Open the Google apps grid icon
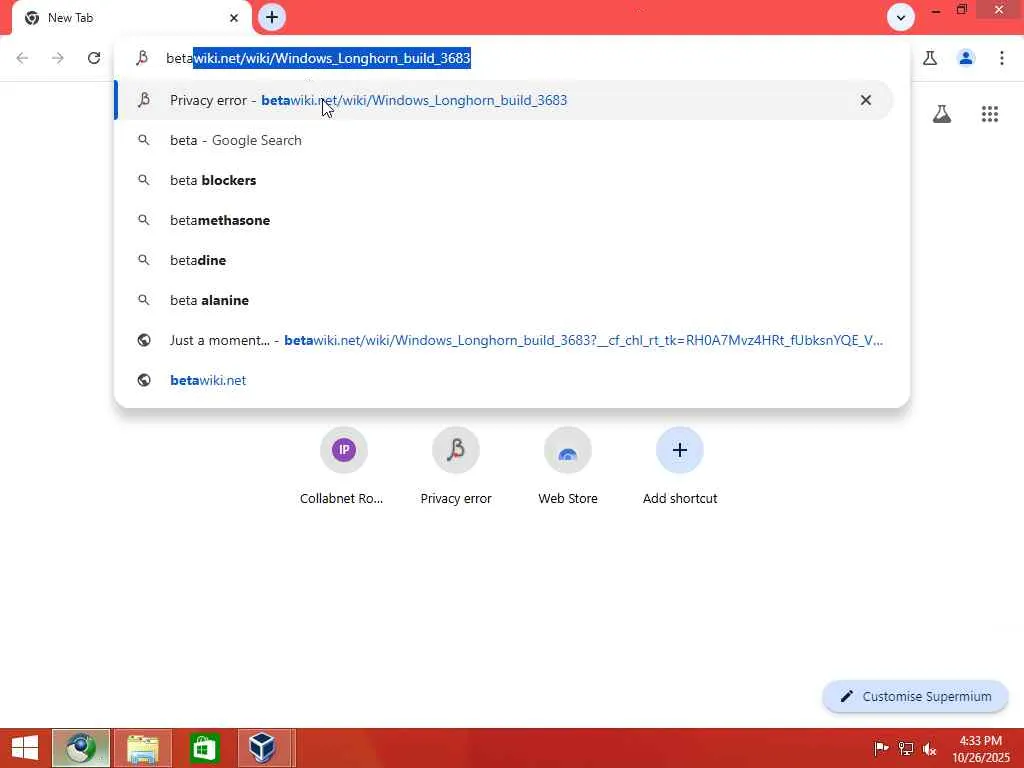The image size is (1024, 768). [x=989, y=114]
